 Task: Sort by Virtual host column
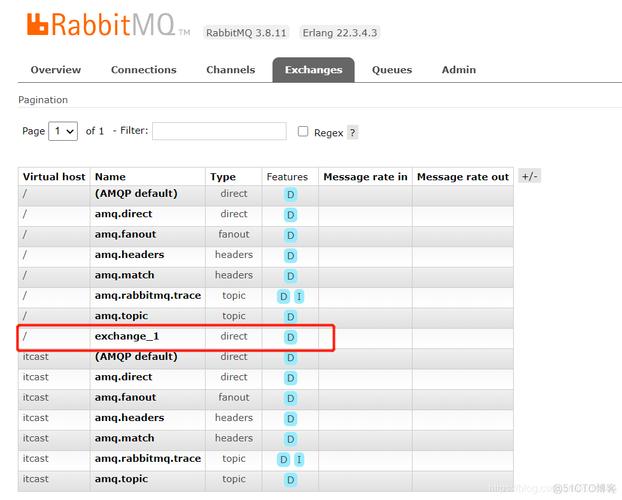coord(54,177)
